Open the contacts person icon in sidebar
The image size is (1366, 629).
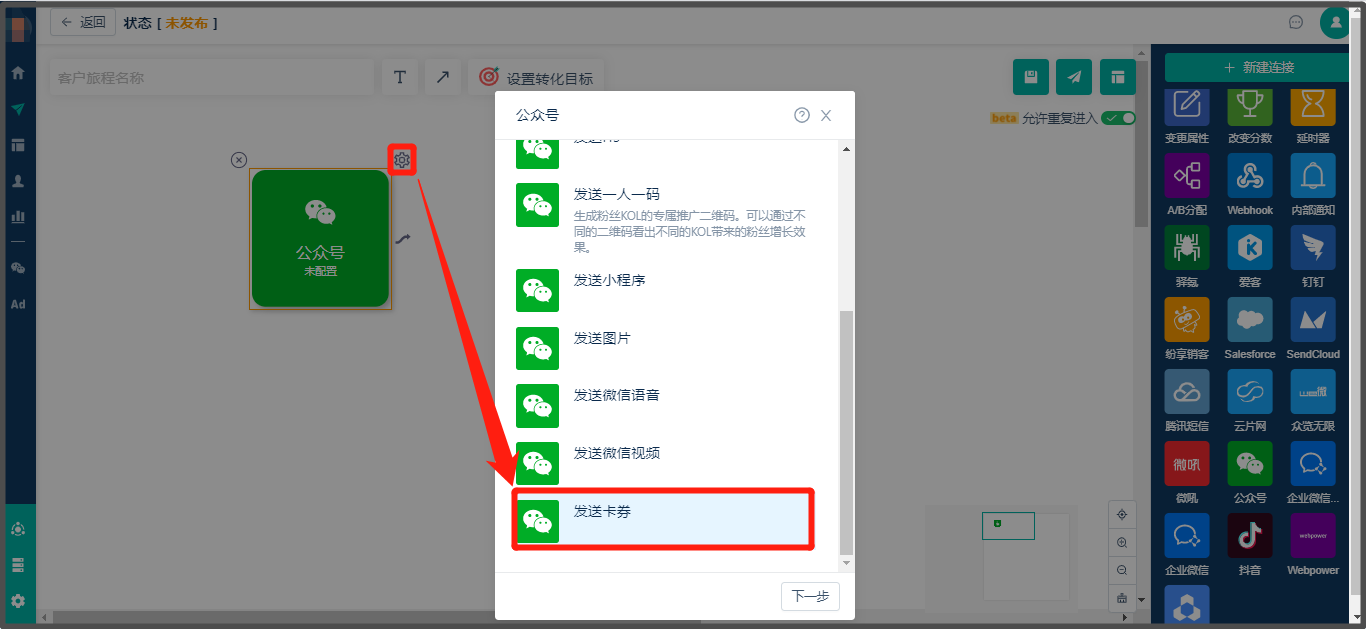tap(18, 181)
